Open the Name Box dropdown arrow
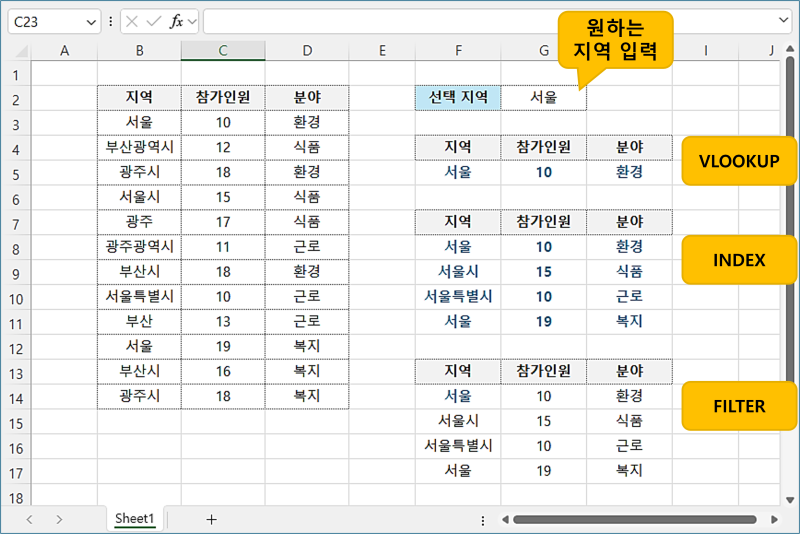This screenshot has height=534, width=800. 92,21
